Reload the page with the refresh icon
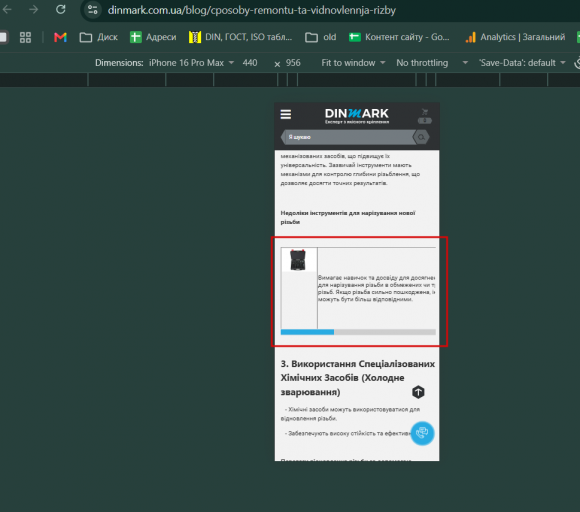The width and height of the screenshot is (580, 512). pos(61,10)
